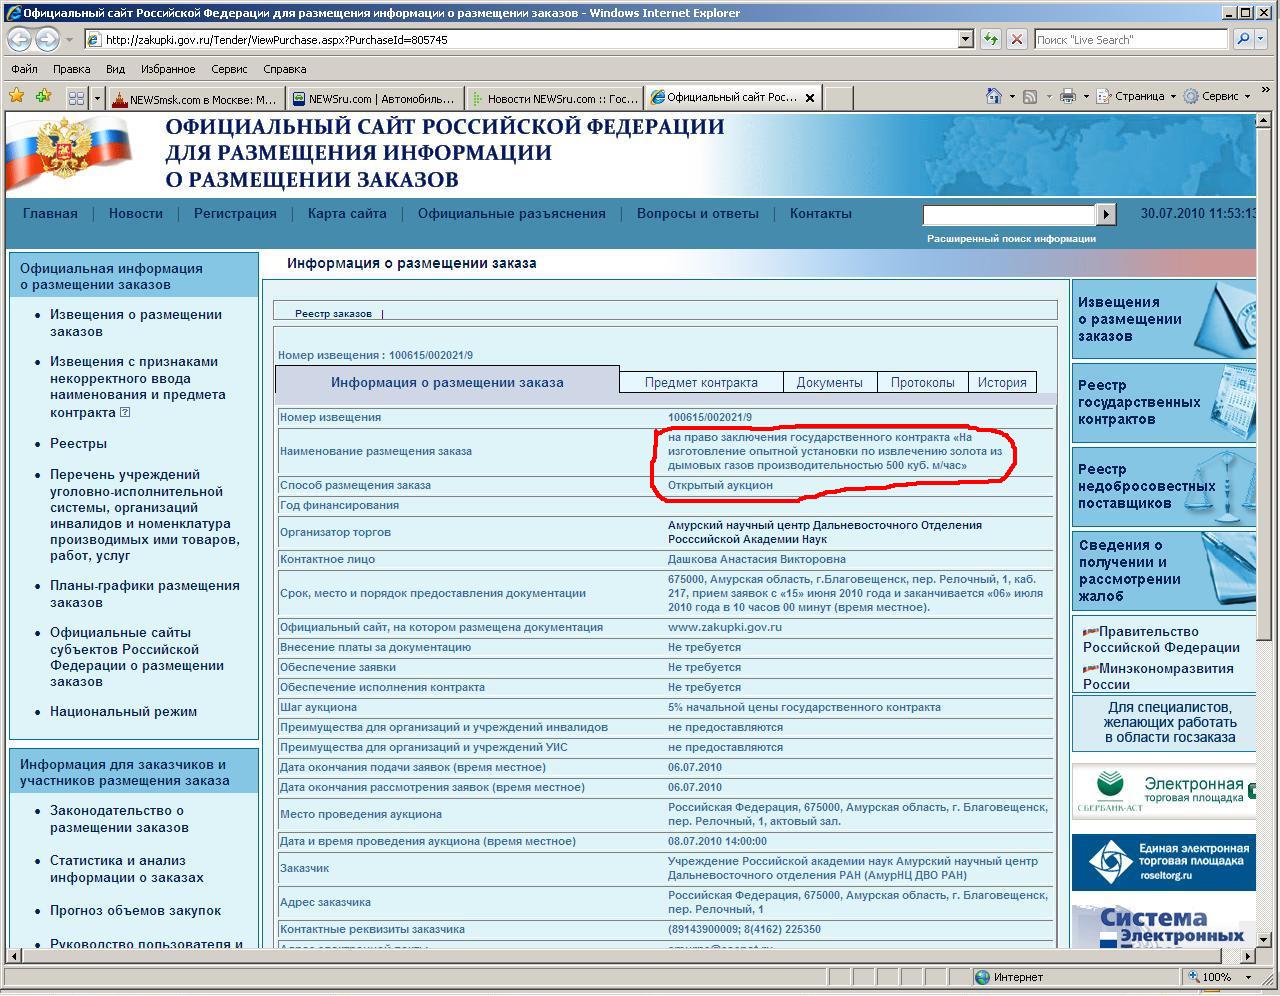Expand the address bar history dropdown
Screen dimensions: 1280x996
[x=965, y=40]
